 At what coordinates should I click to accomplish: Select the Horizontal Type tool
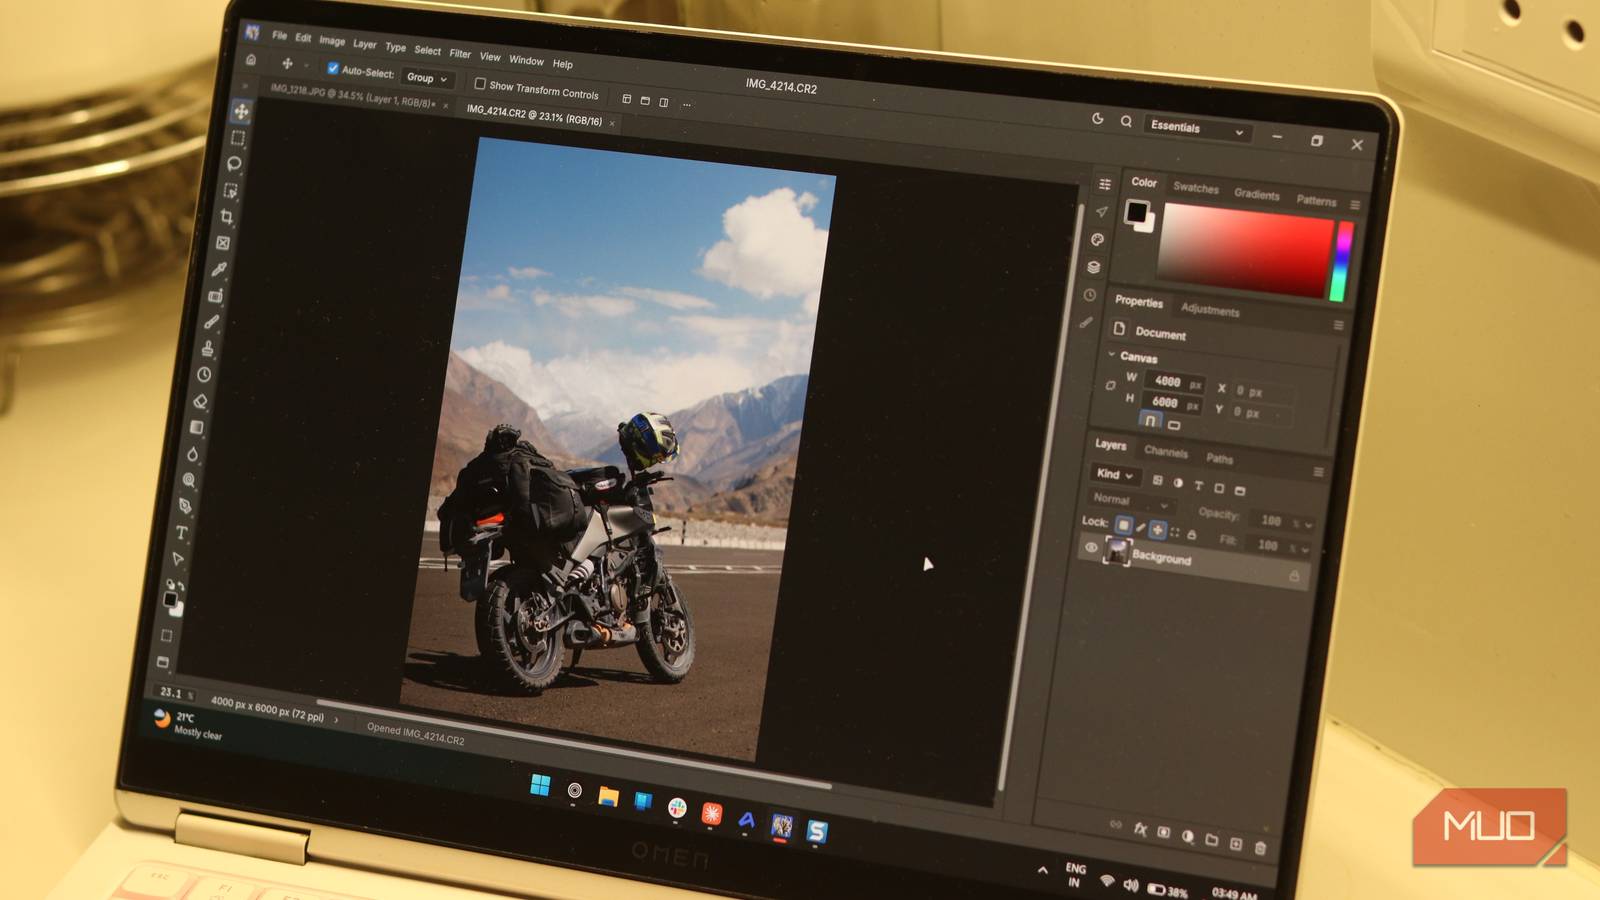(181, 533)
